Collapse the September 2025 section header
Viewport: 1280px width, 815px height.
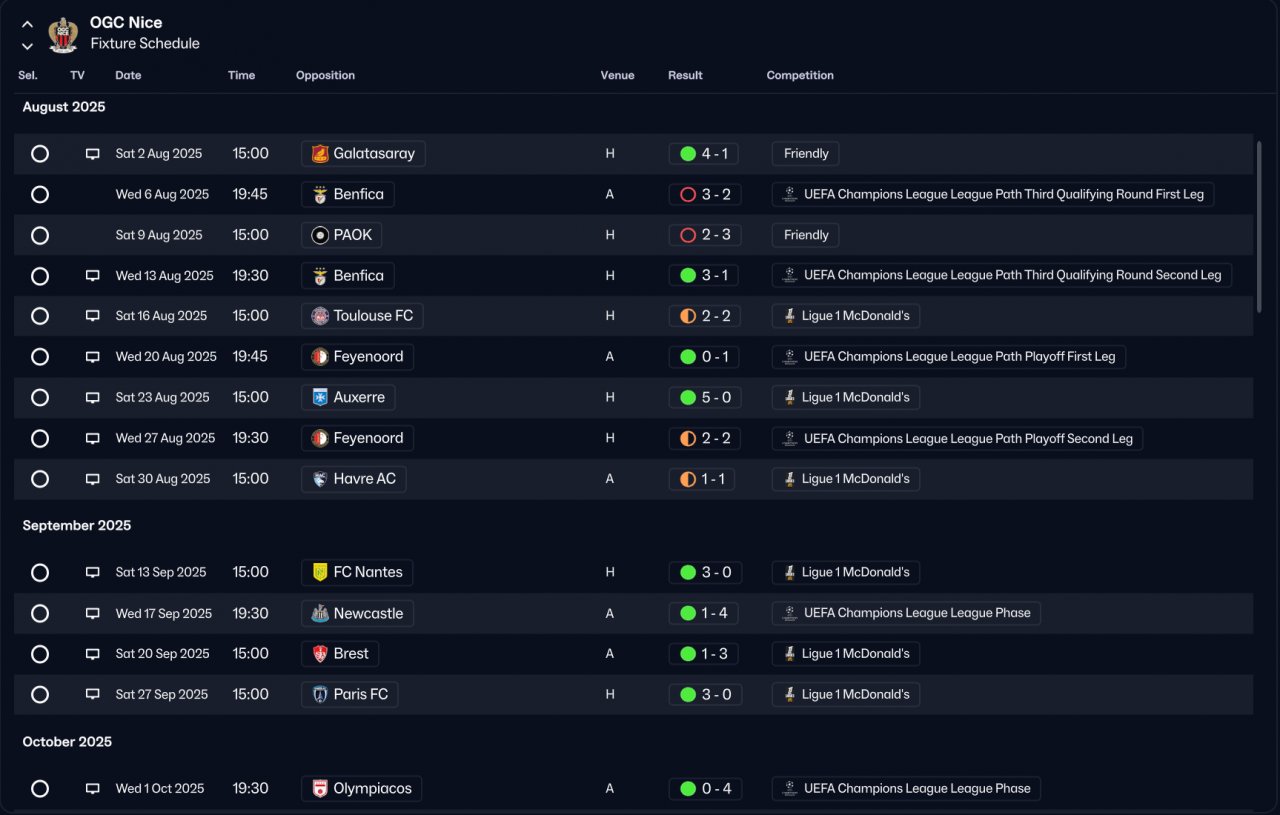pos(77,526)
